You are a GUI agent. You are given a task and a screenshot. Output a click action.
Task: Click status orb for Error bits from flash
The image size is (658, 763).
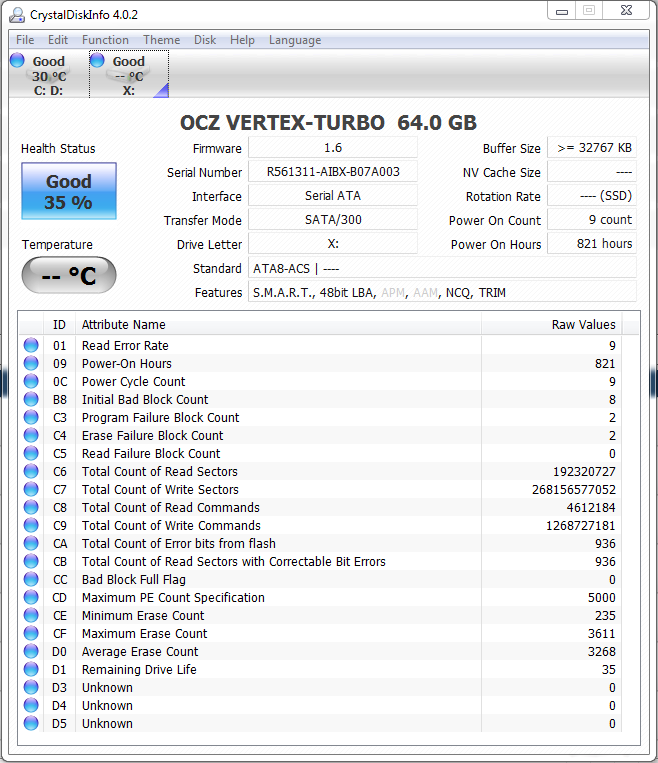[x=31, y=543]
